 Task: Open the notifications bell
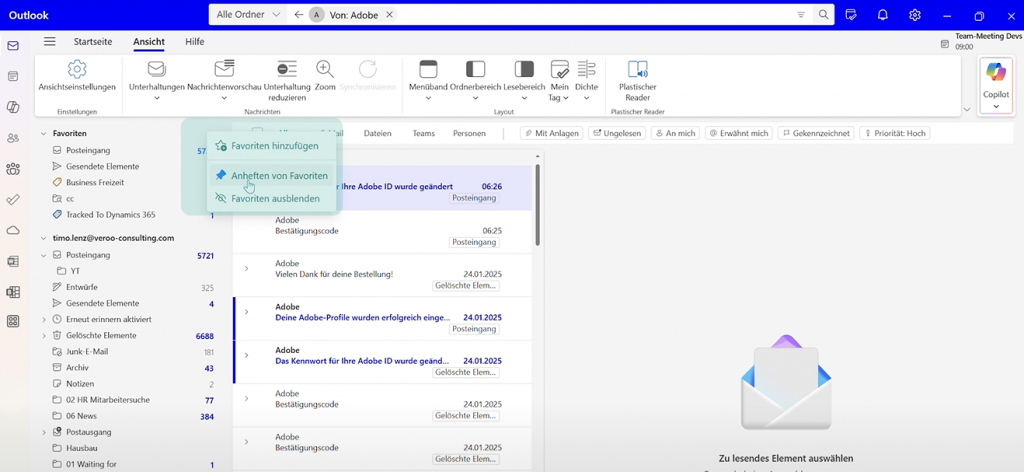point(883,14)
